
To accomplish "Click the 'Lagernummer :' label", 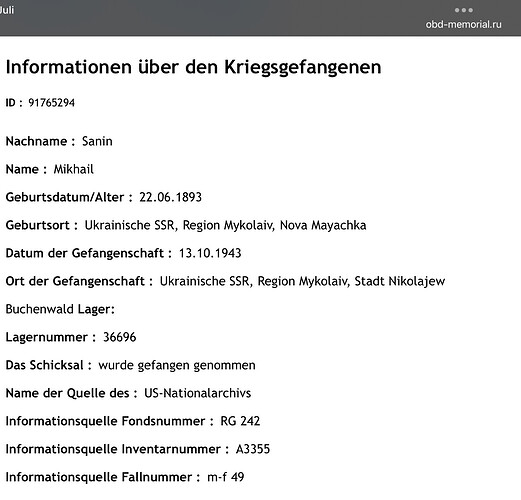I will (x=51, y=338).
